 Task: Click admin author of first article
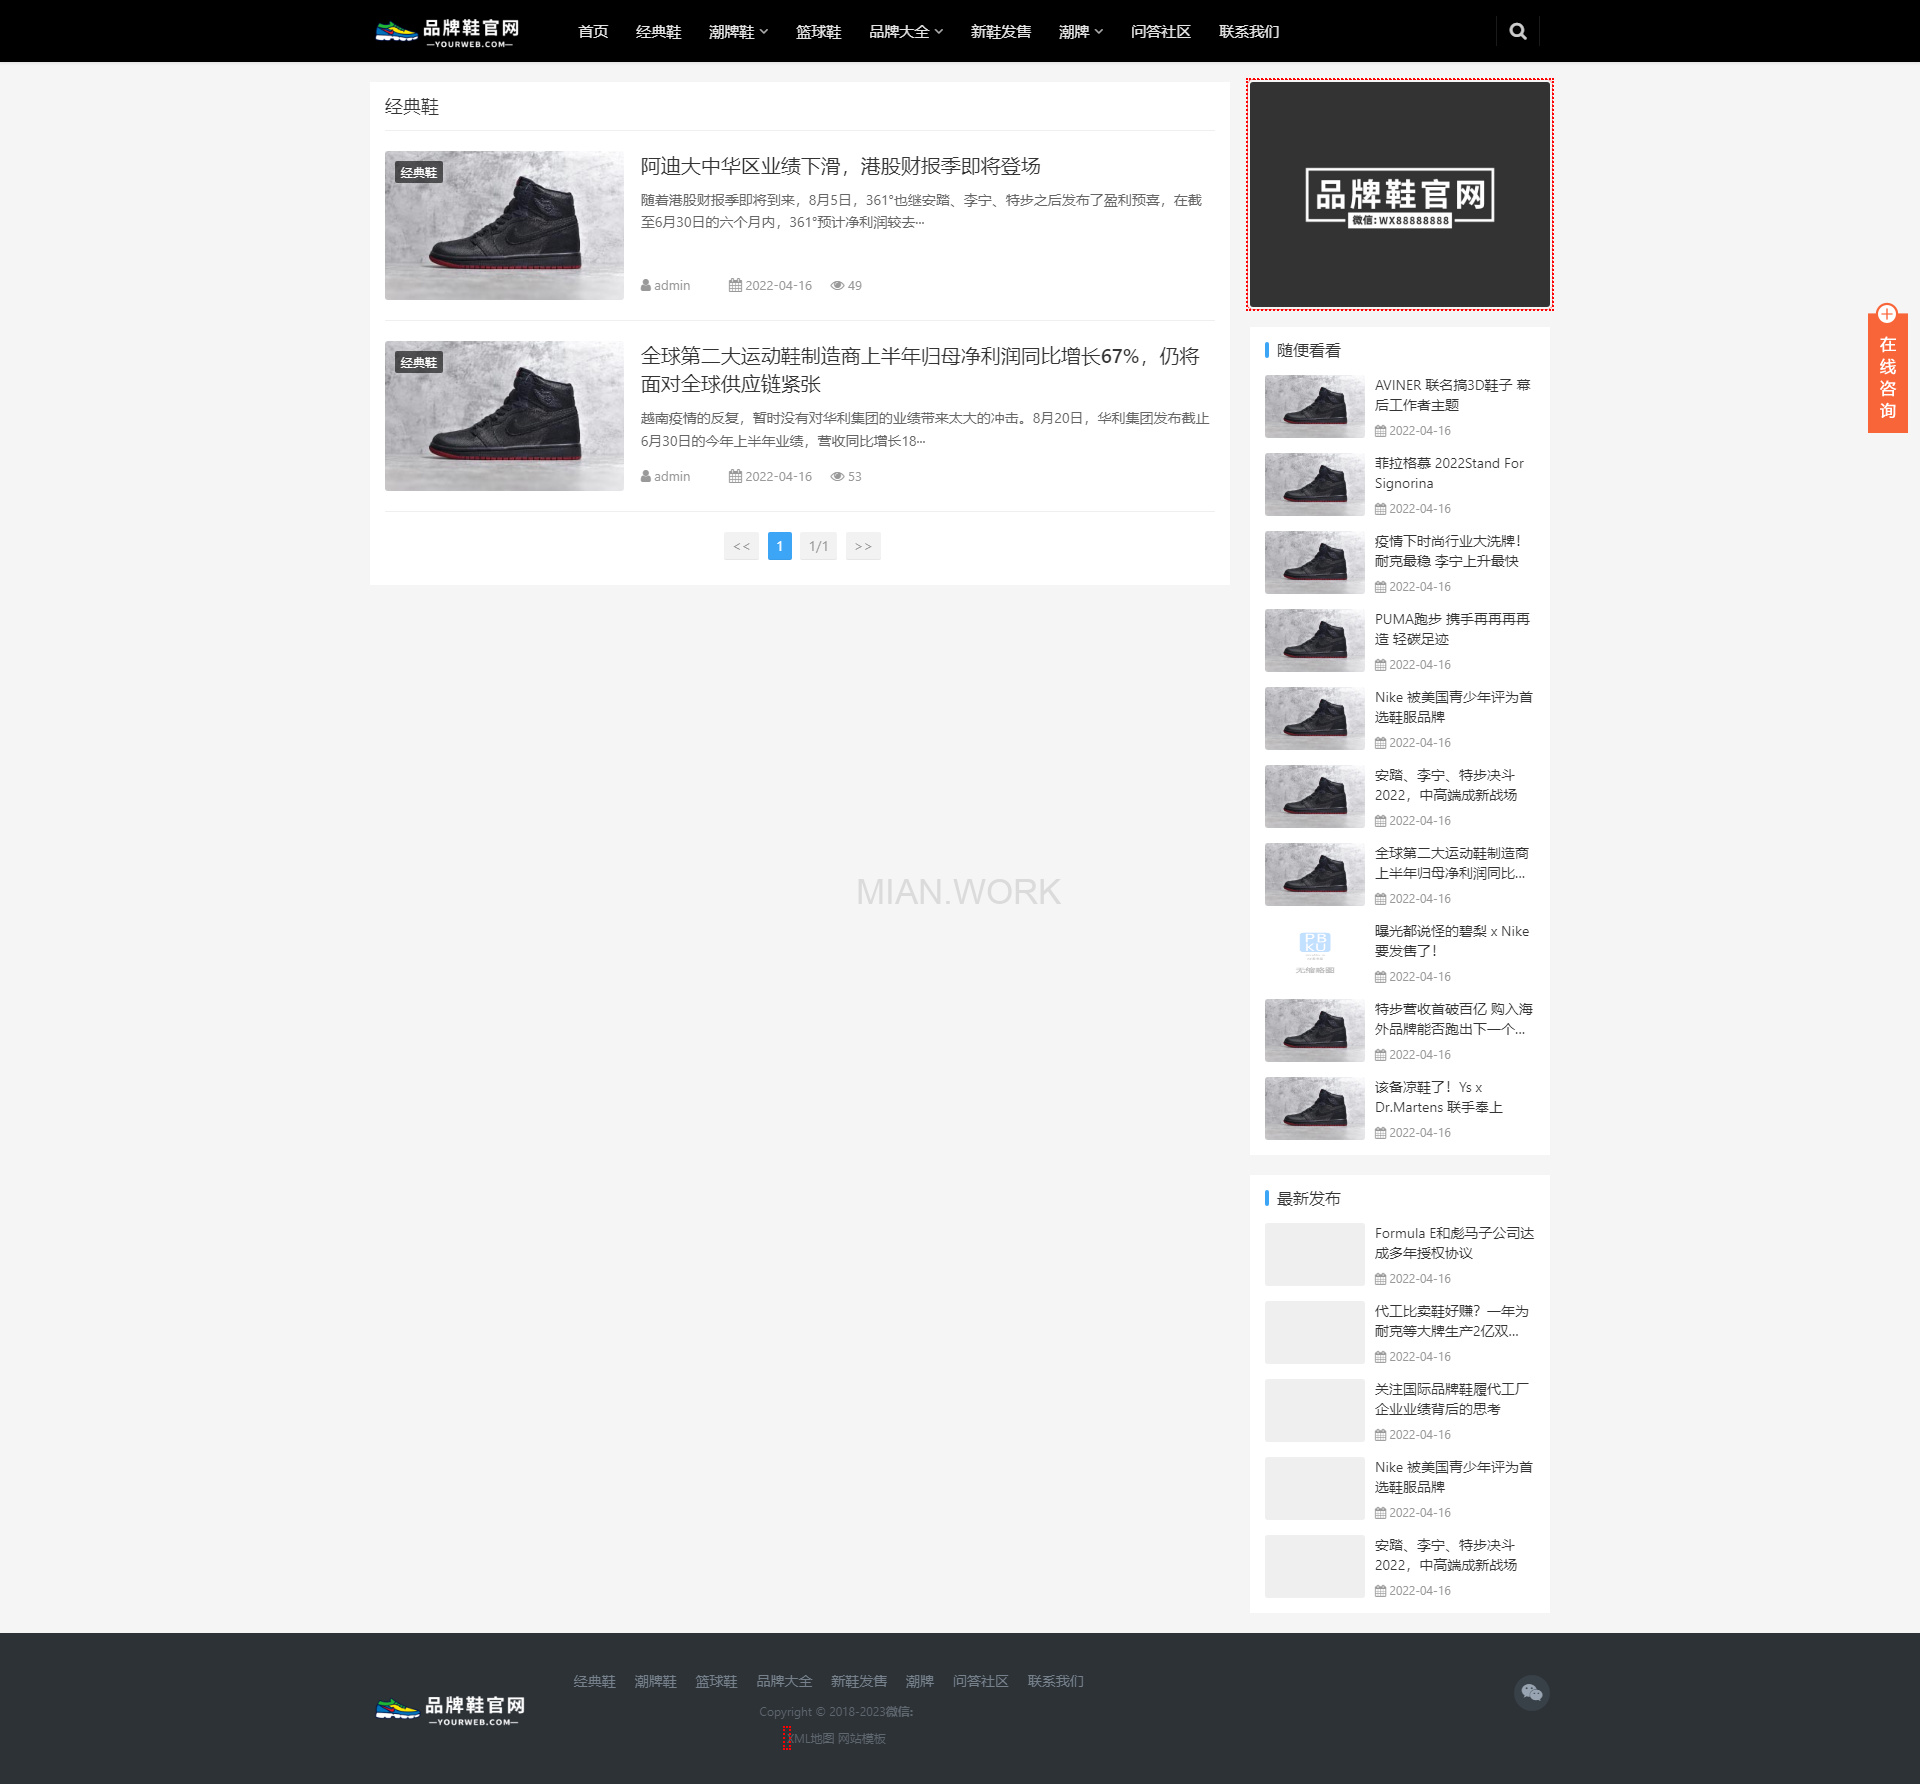(x=666, y=285)
